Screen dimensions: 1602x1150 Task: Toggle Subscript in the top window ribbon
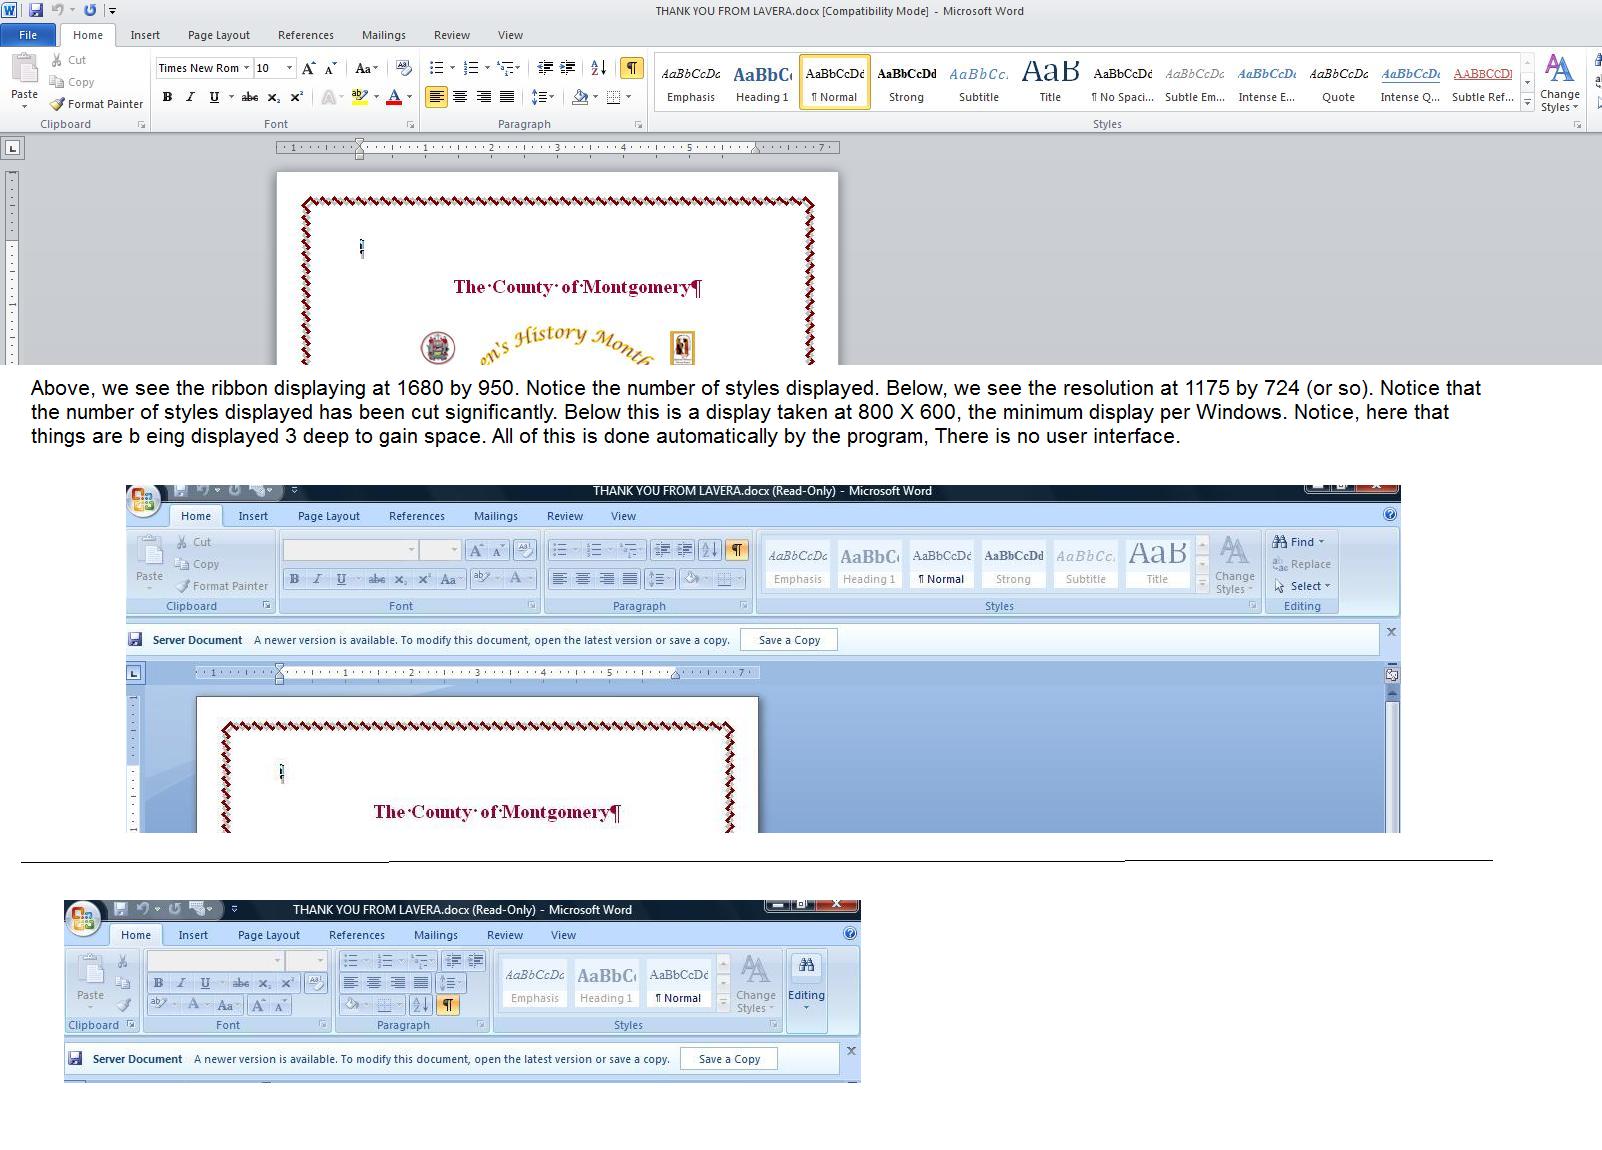[273, 97]
